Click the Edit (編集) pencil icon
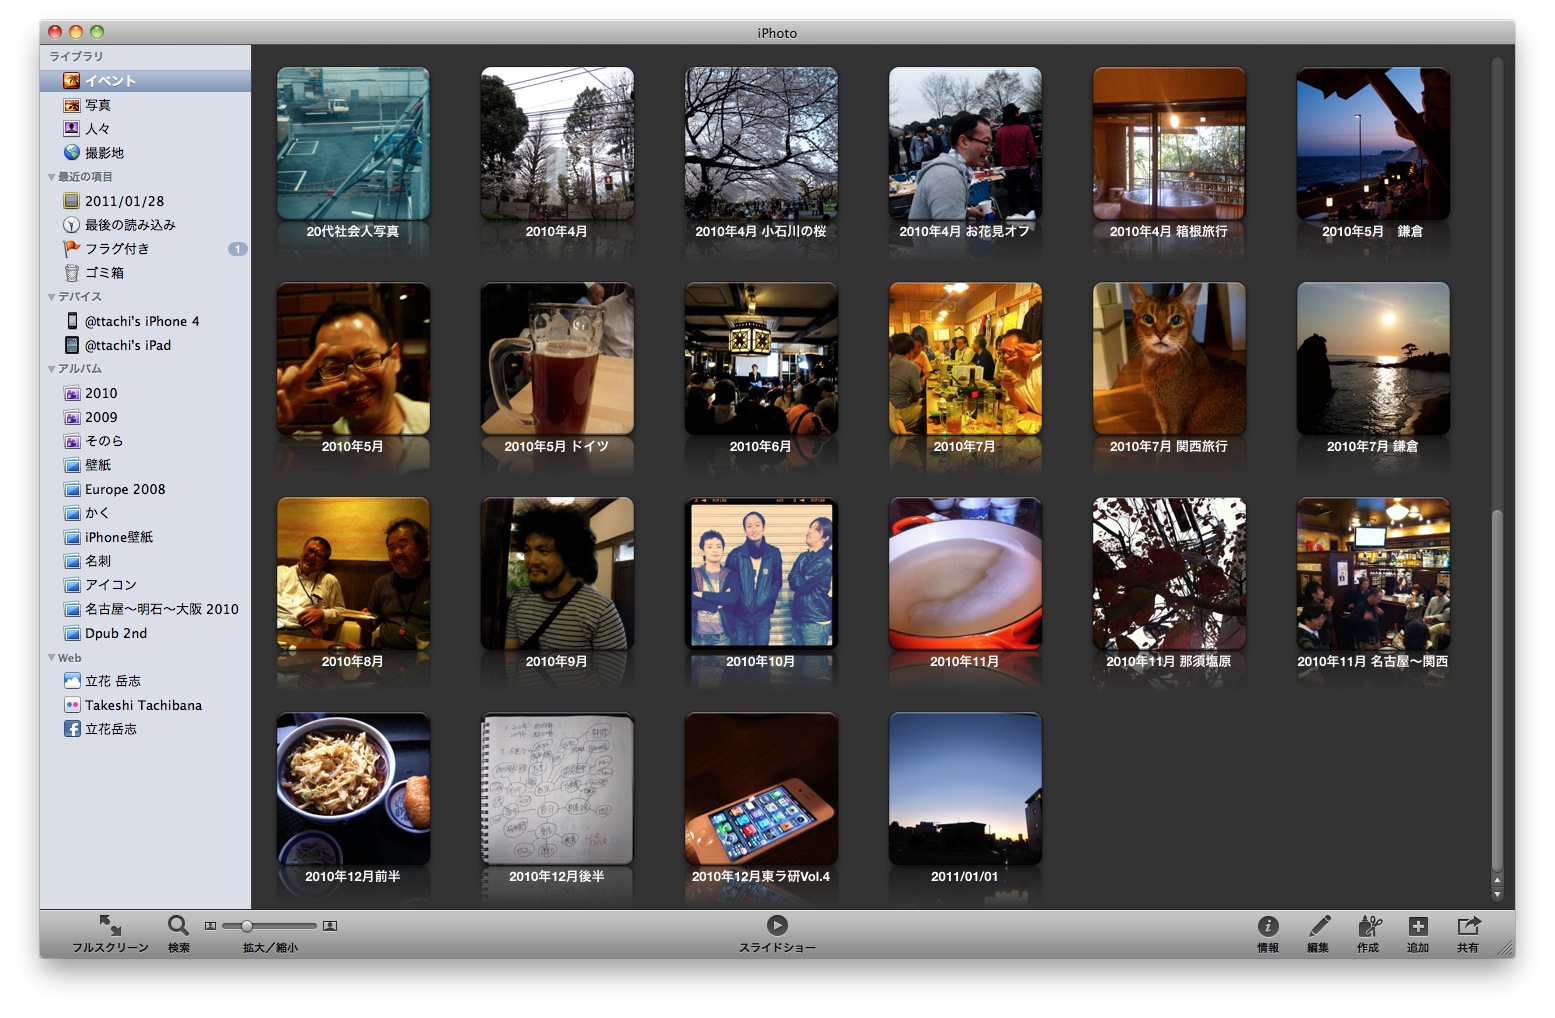 1319,926
